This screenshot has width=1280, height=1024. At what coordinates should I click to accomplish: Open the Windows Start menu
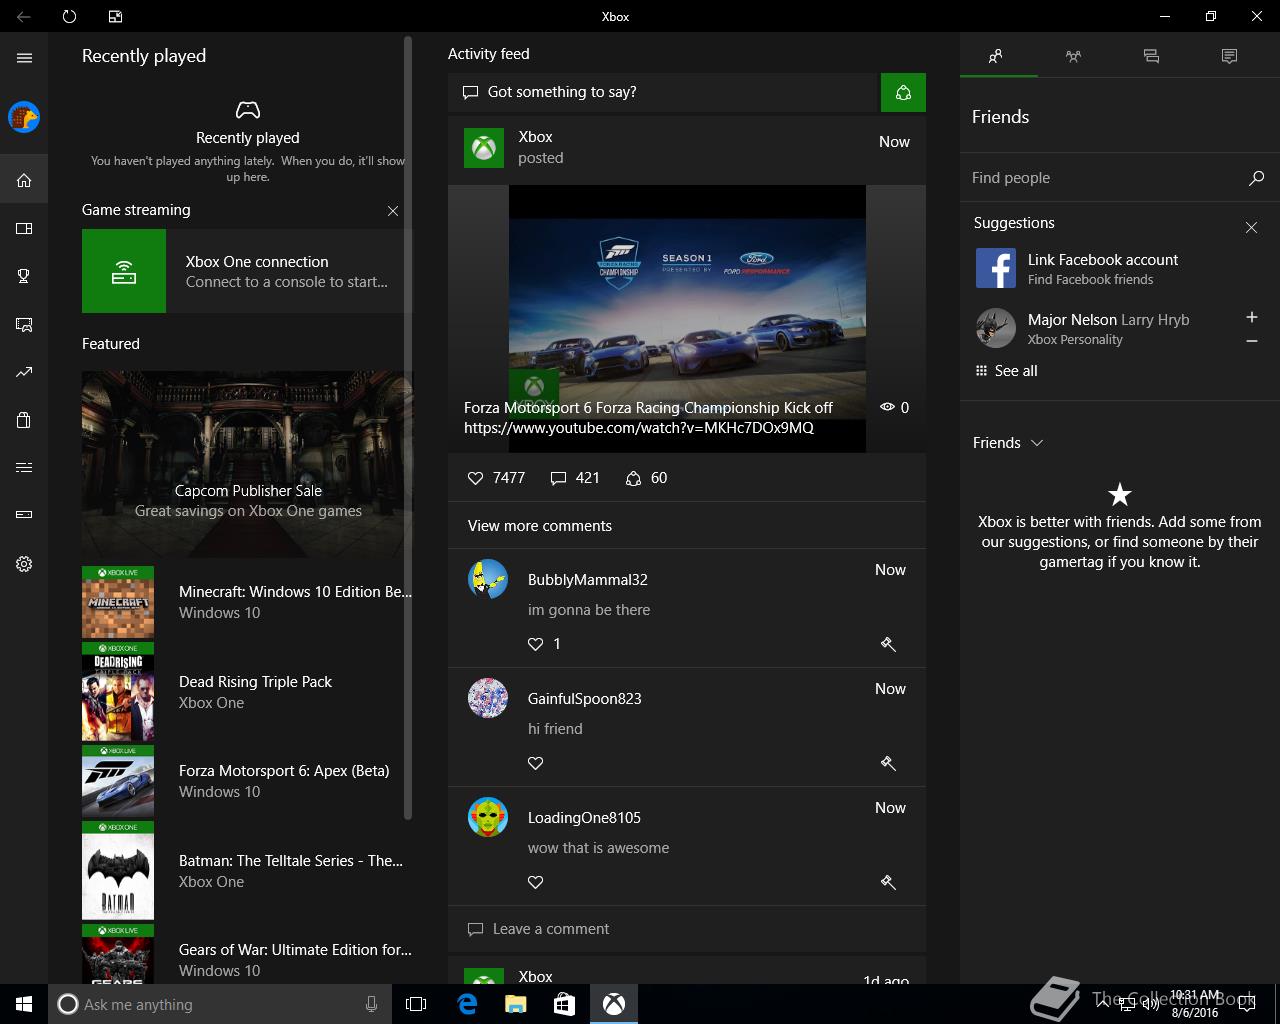pos(24,1004)
